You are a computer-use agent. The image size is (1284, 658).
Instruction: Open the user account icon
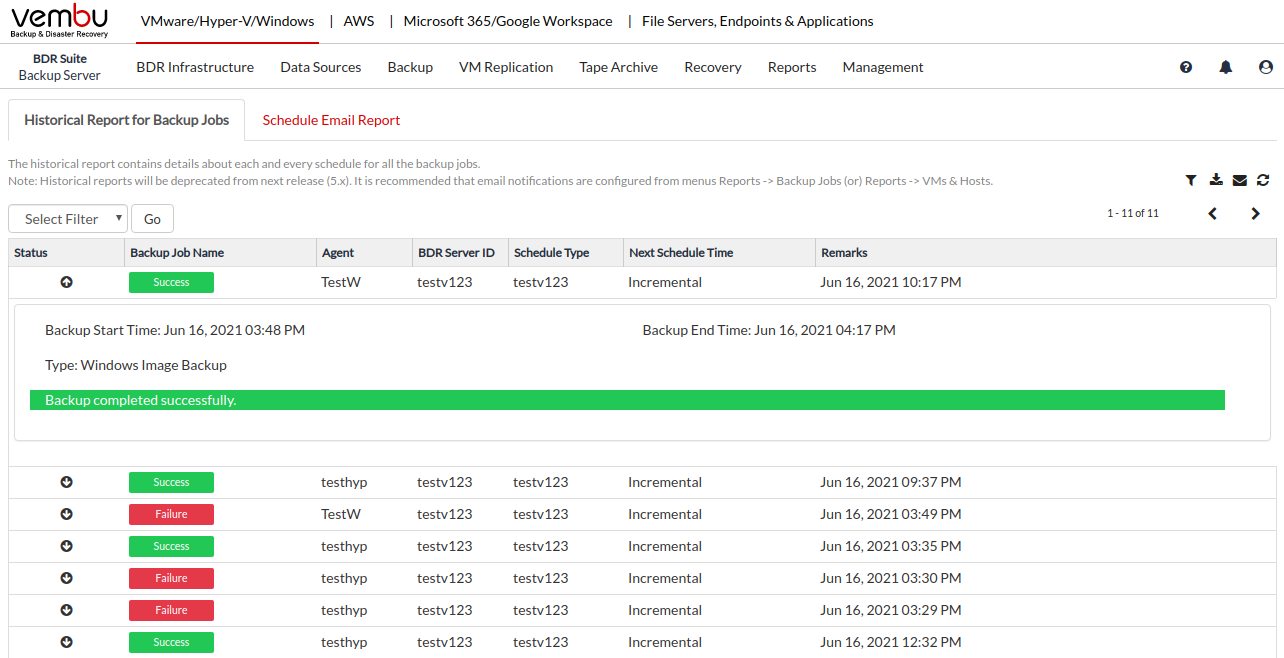(1265, 67)
